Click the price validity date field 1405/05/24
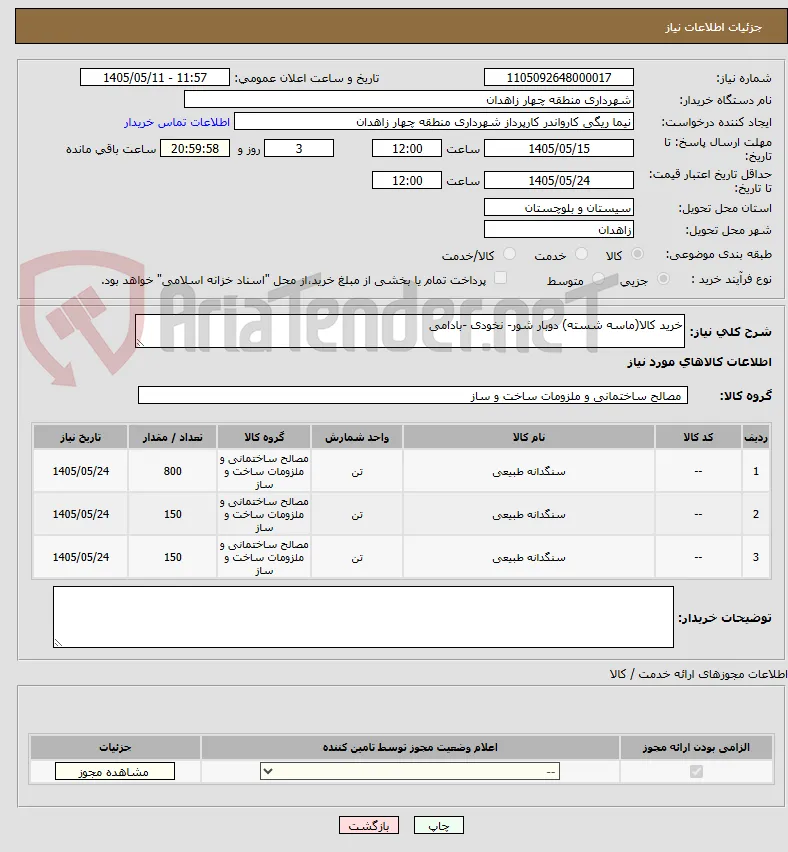Screen dimensions: 788x852 click(559, 180)
